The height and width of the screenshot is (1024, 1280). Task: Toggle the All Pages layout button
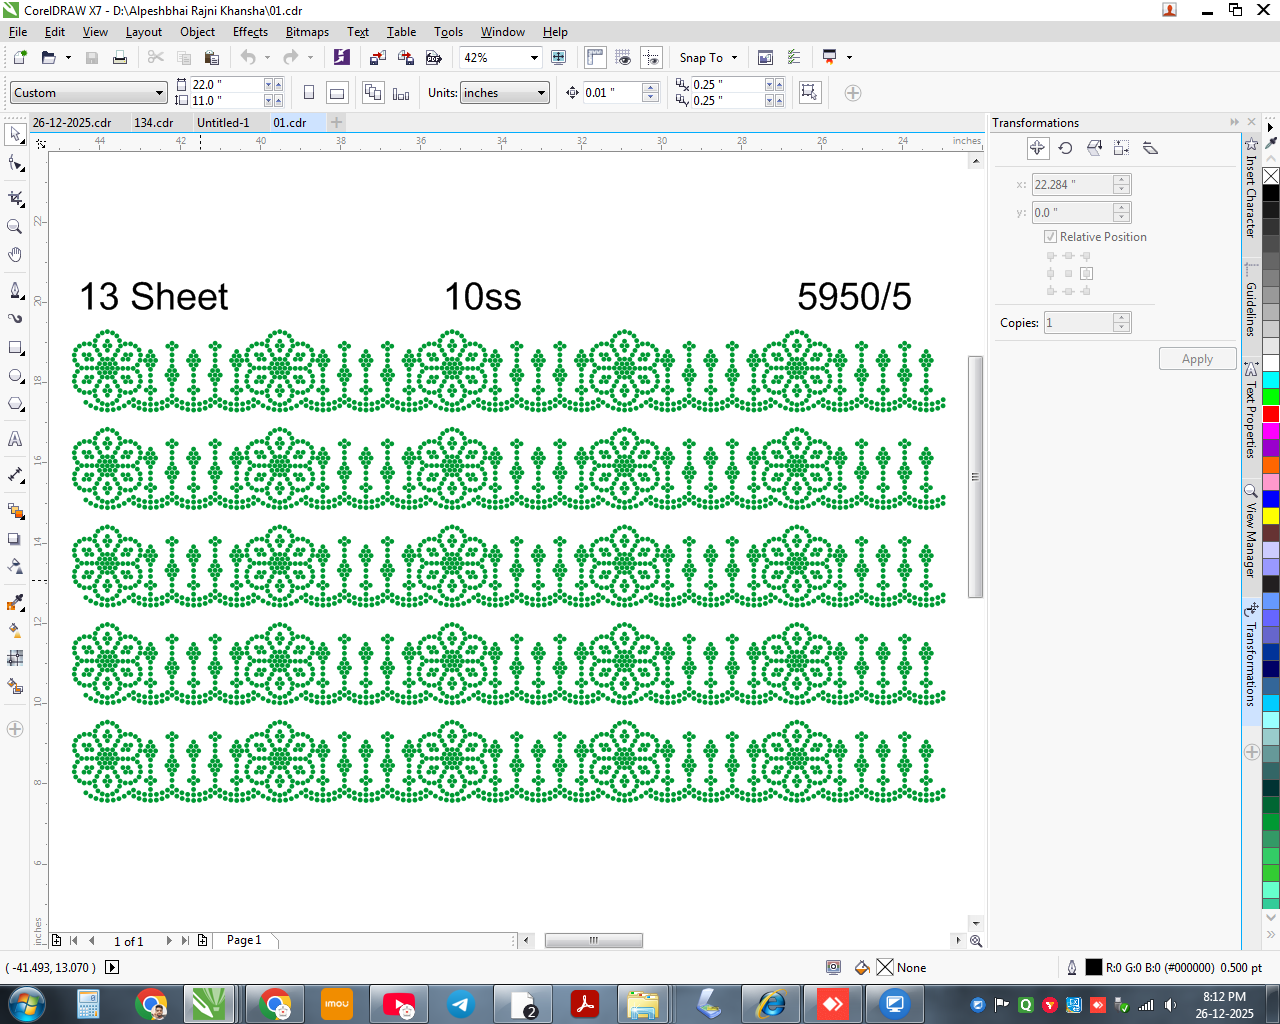coord(373,93)
